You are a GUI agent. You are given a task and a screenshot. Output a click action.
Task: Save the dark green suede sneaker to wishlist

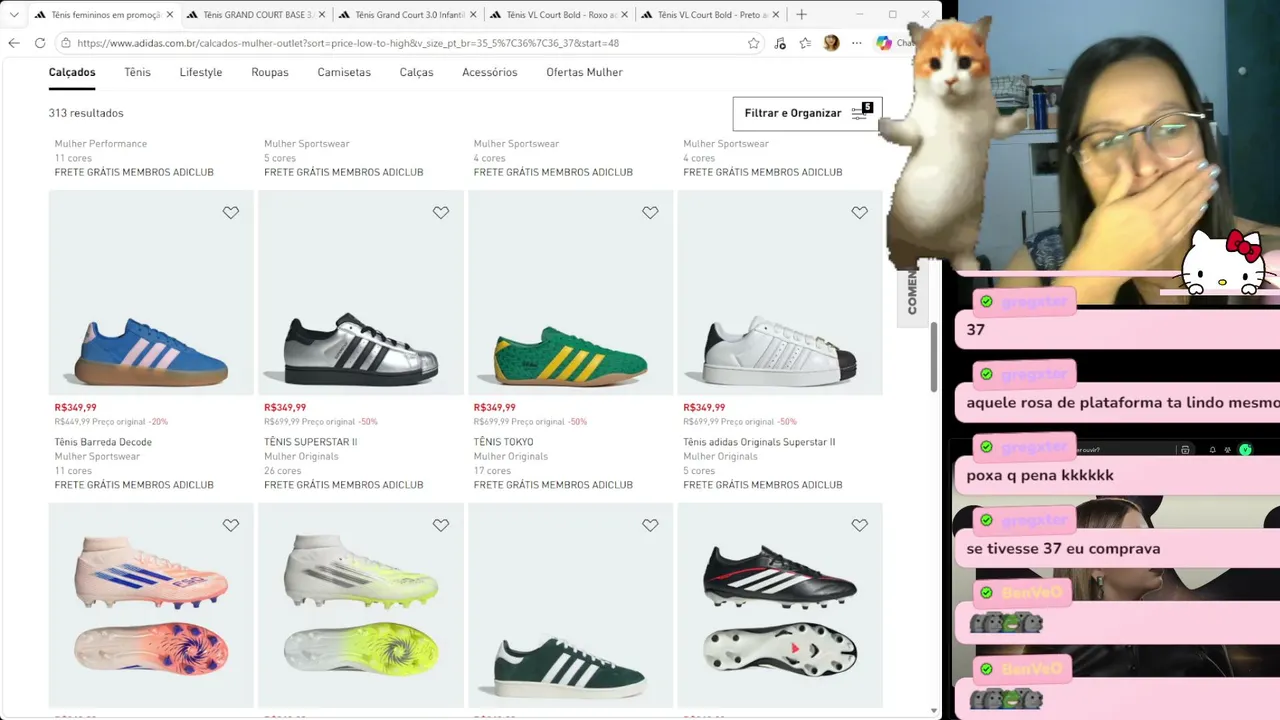point(650,525)
